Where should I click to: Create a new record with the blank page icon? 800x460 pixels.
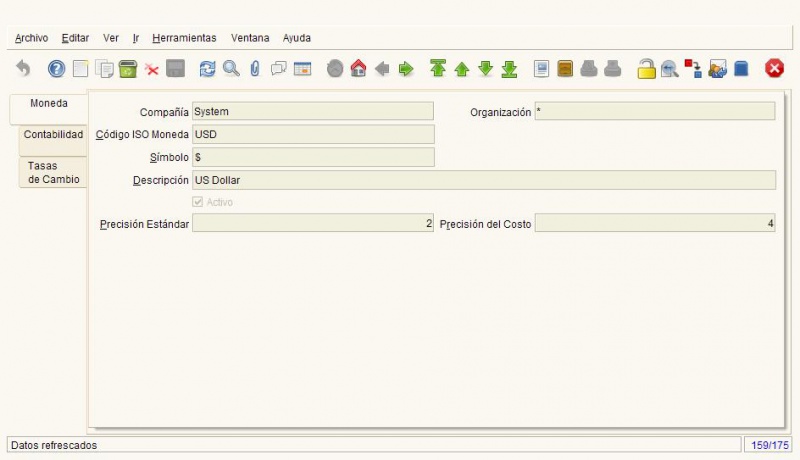click(81, 68)
